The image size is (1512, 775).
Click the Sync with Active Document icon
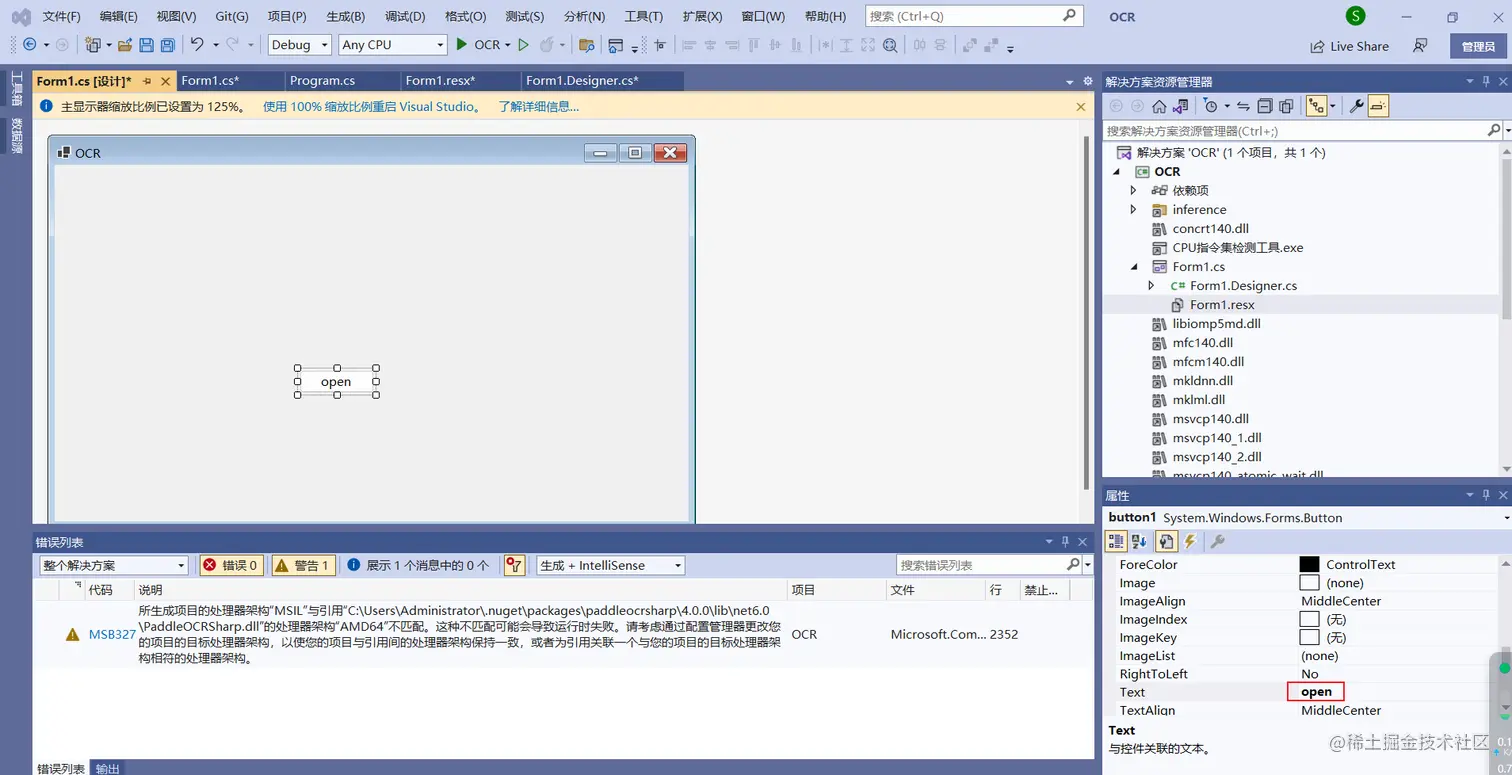point(1243,106)
